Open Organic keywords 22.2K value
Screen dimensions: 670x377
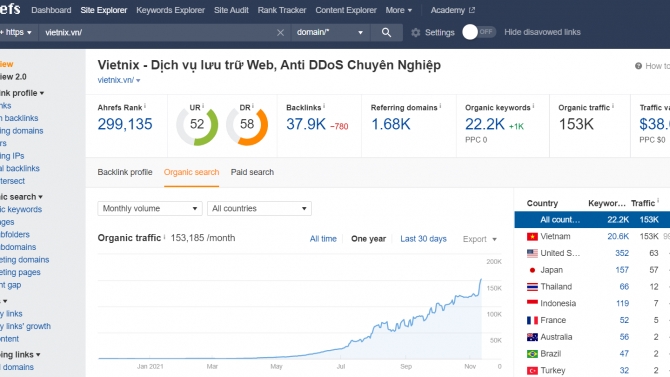click(485, 124)
